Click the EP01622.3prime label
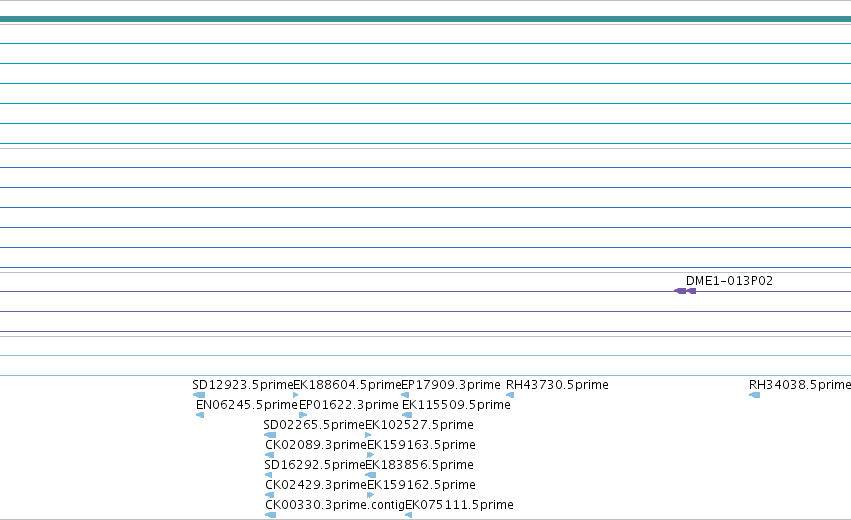This screenshot has height=520, width=851. (x=349, y=405)
